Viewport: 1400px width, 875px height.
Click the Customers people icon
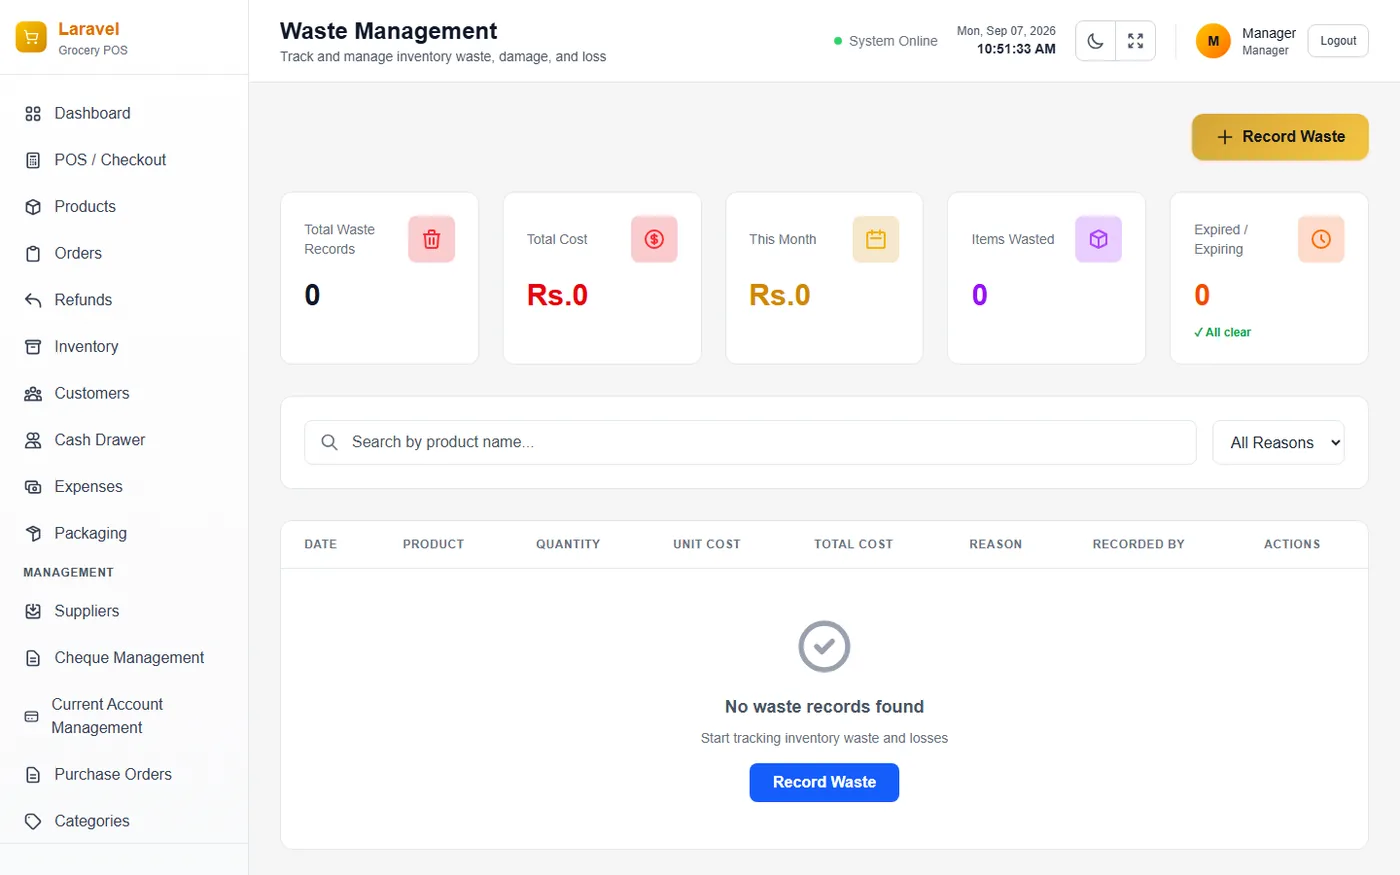33,394
